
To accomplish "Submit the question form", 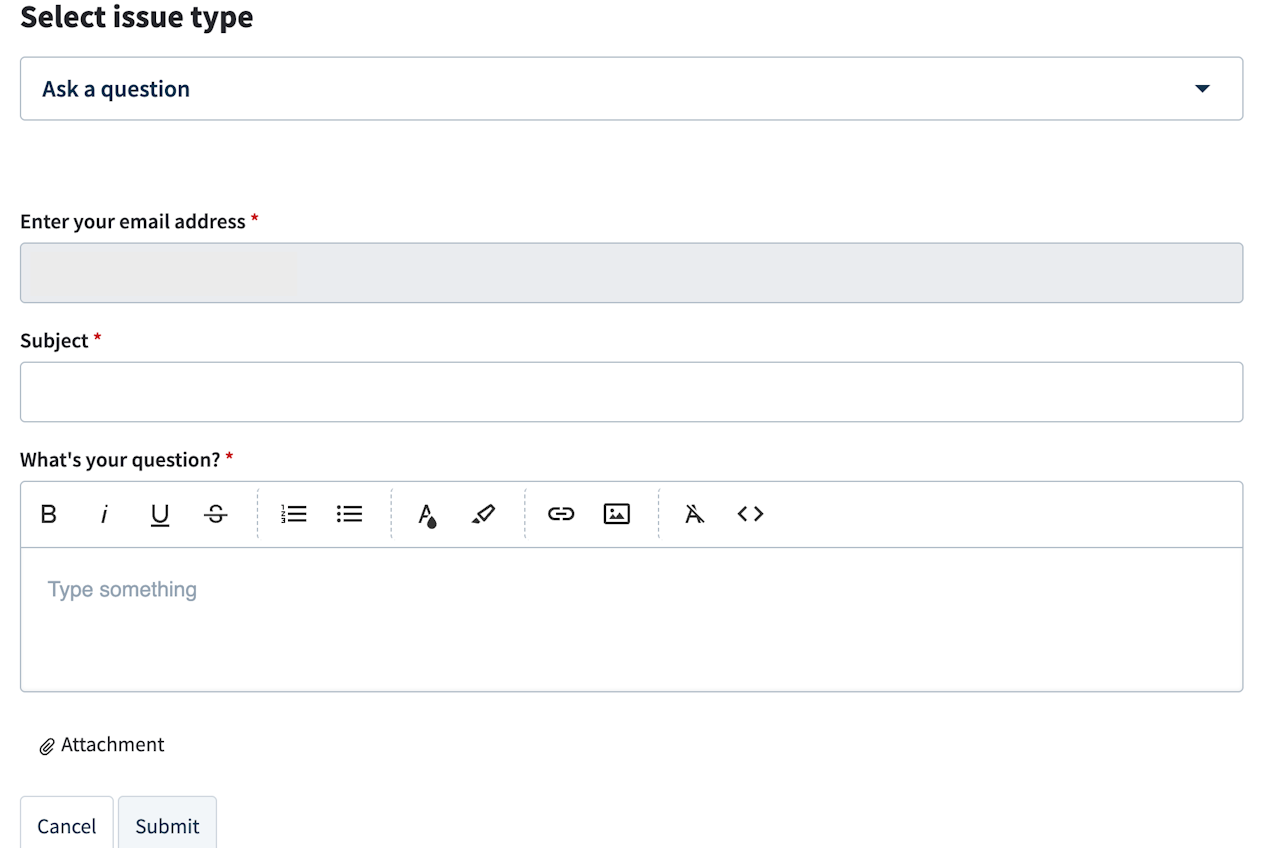I will pos(167,825).
